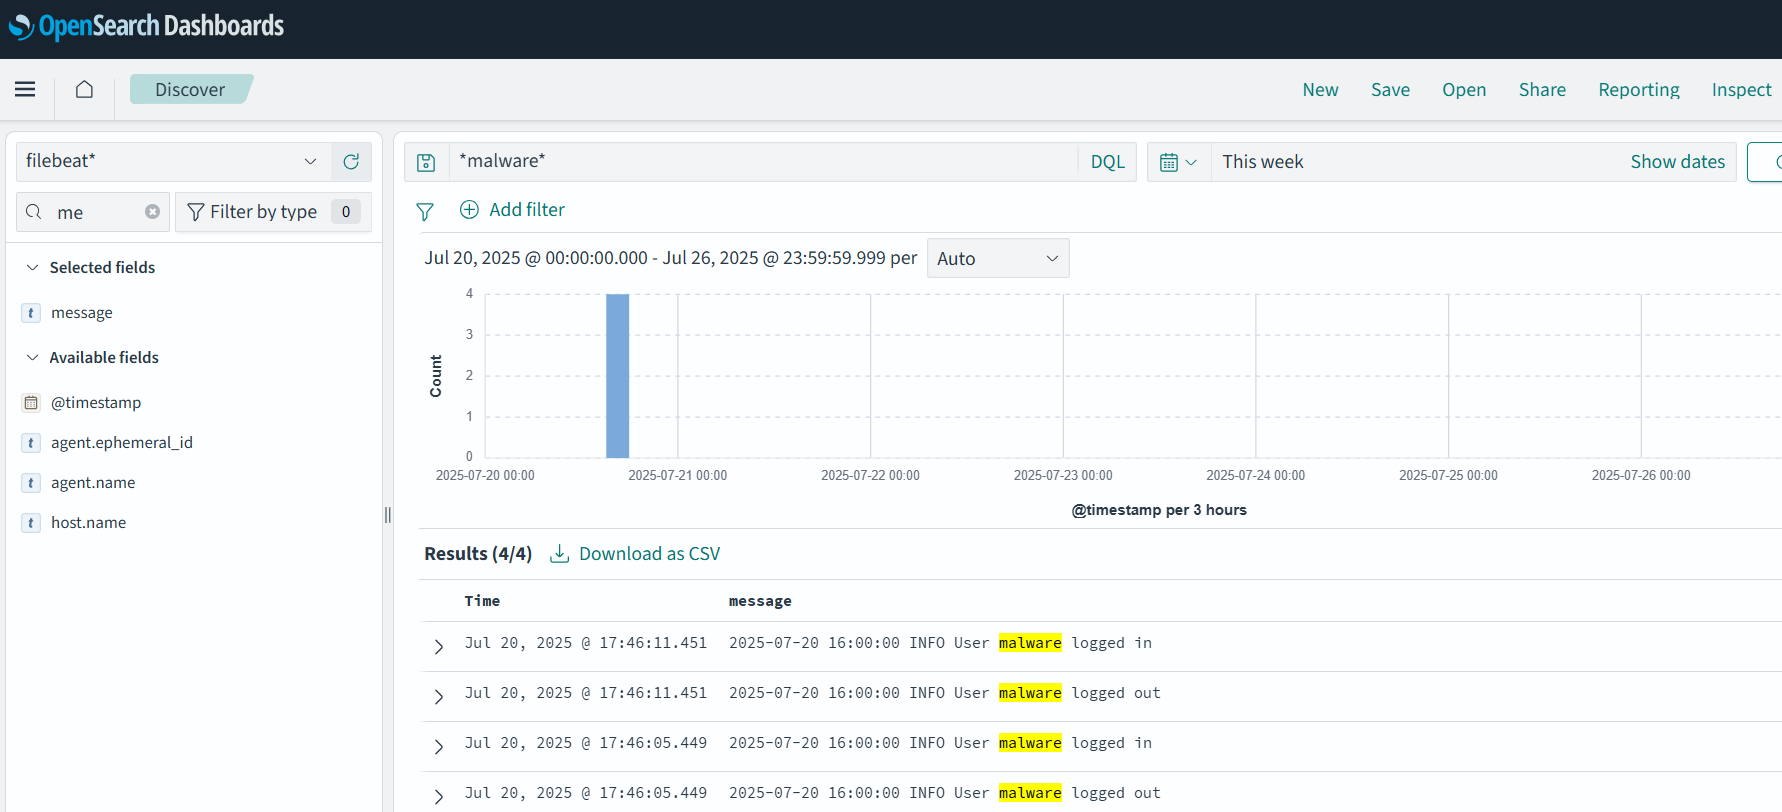The image size is (1782, 812).
Task: Click the Discover breadcrumb
Action: tap(190, 89)
